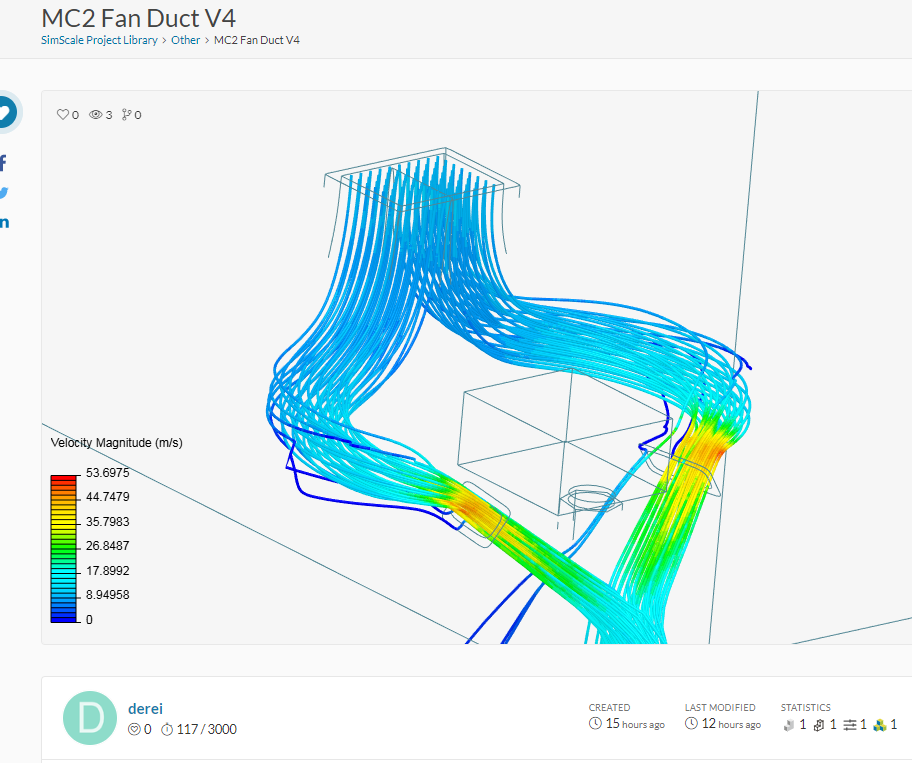Select the geometry count icon under Statistics
The height and width of the screenshot is (763, 912).
pos(788,724)
